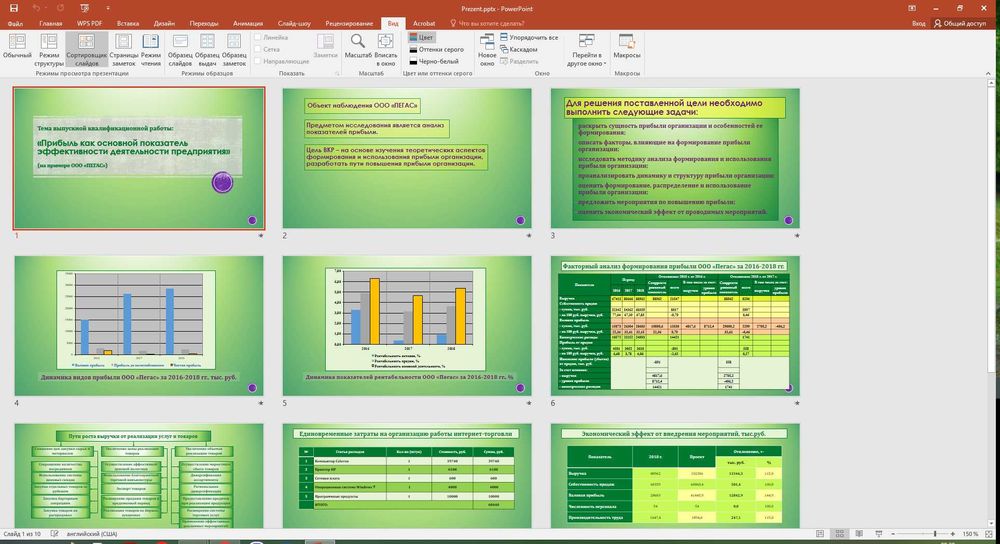Image resolution: width=1000 pixels, height=544 pixels.
Task: Open the WPS PDF tab
Action: [89, 24]
